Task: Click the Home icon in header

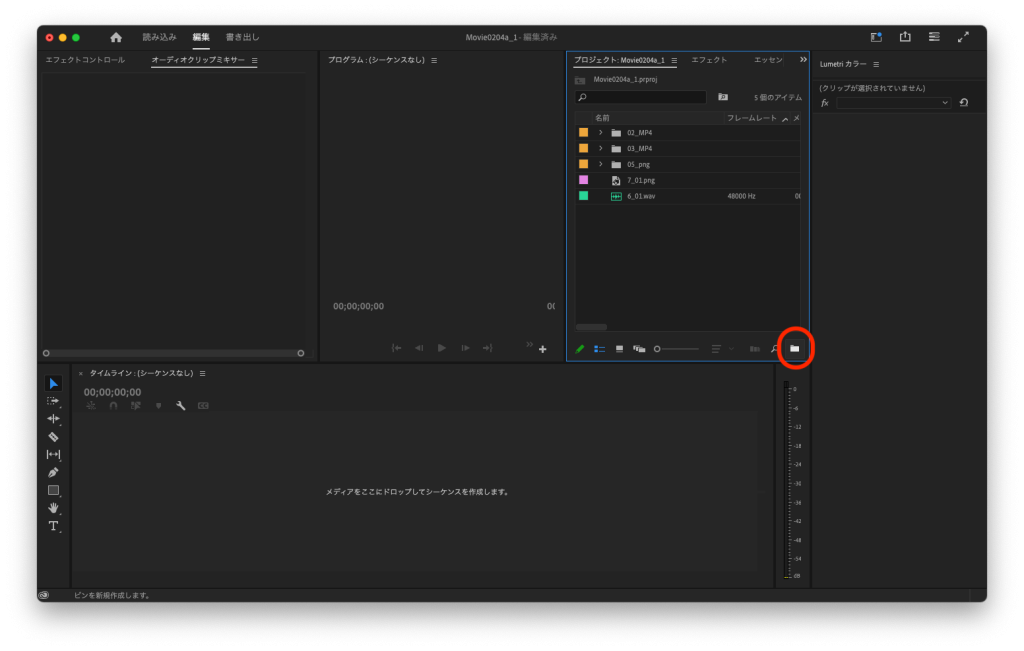Action: coord(116,37)
